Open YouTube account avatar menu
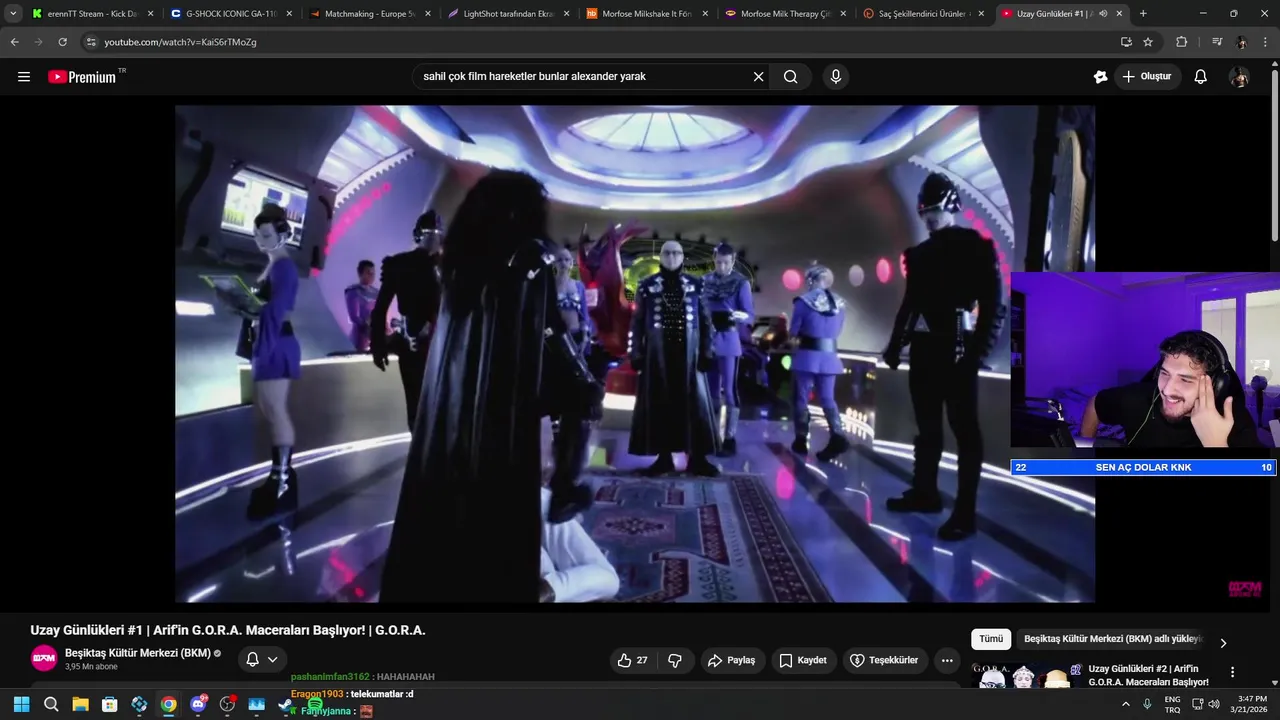This screenshot has width=1280, height=720. (1239, 77)
